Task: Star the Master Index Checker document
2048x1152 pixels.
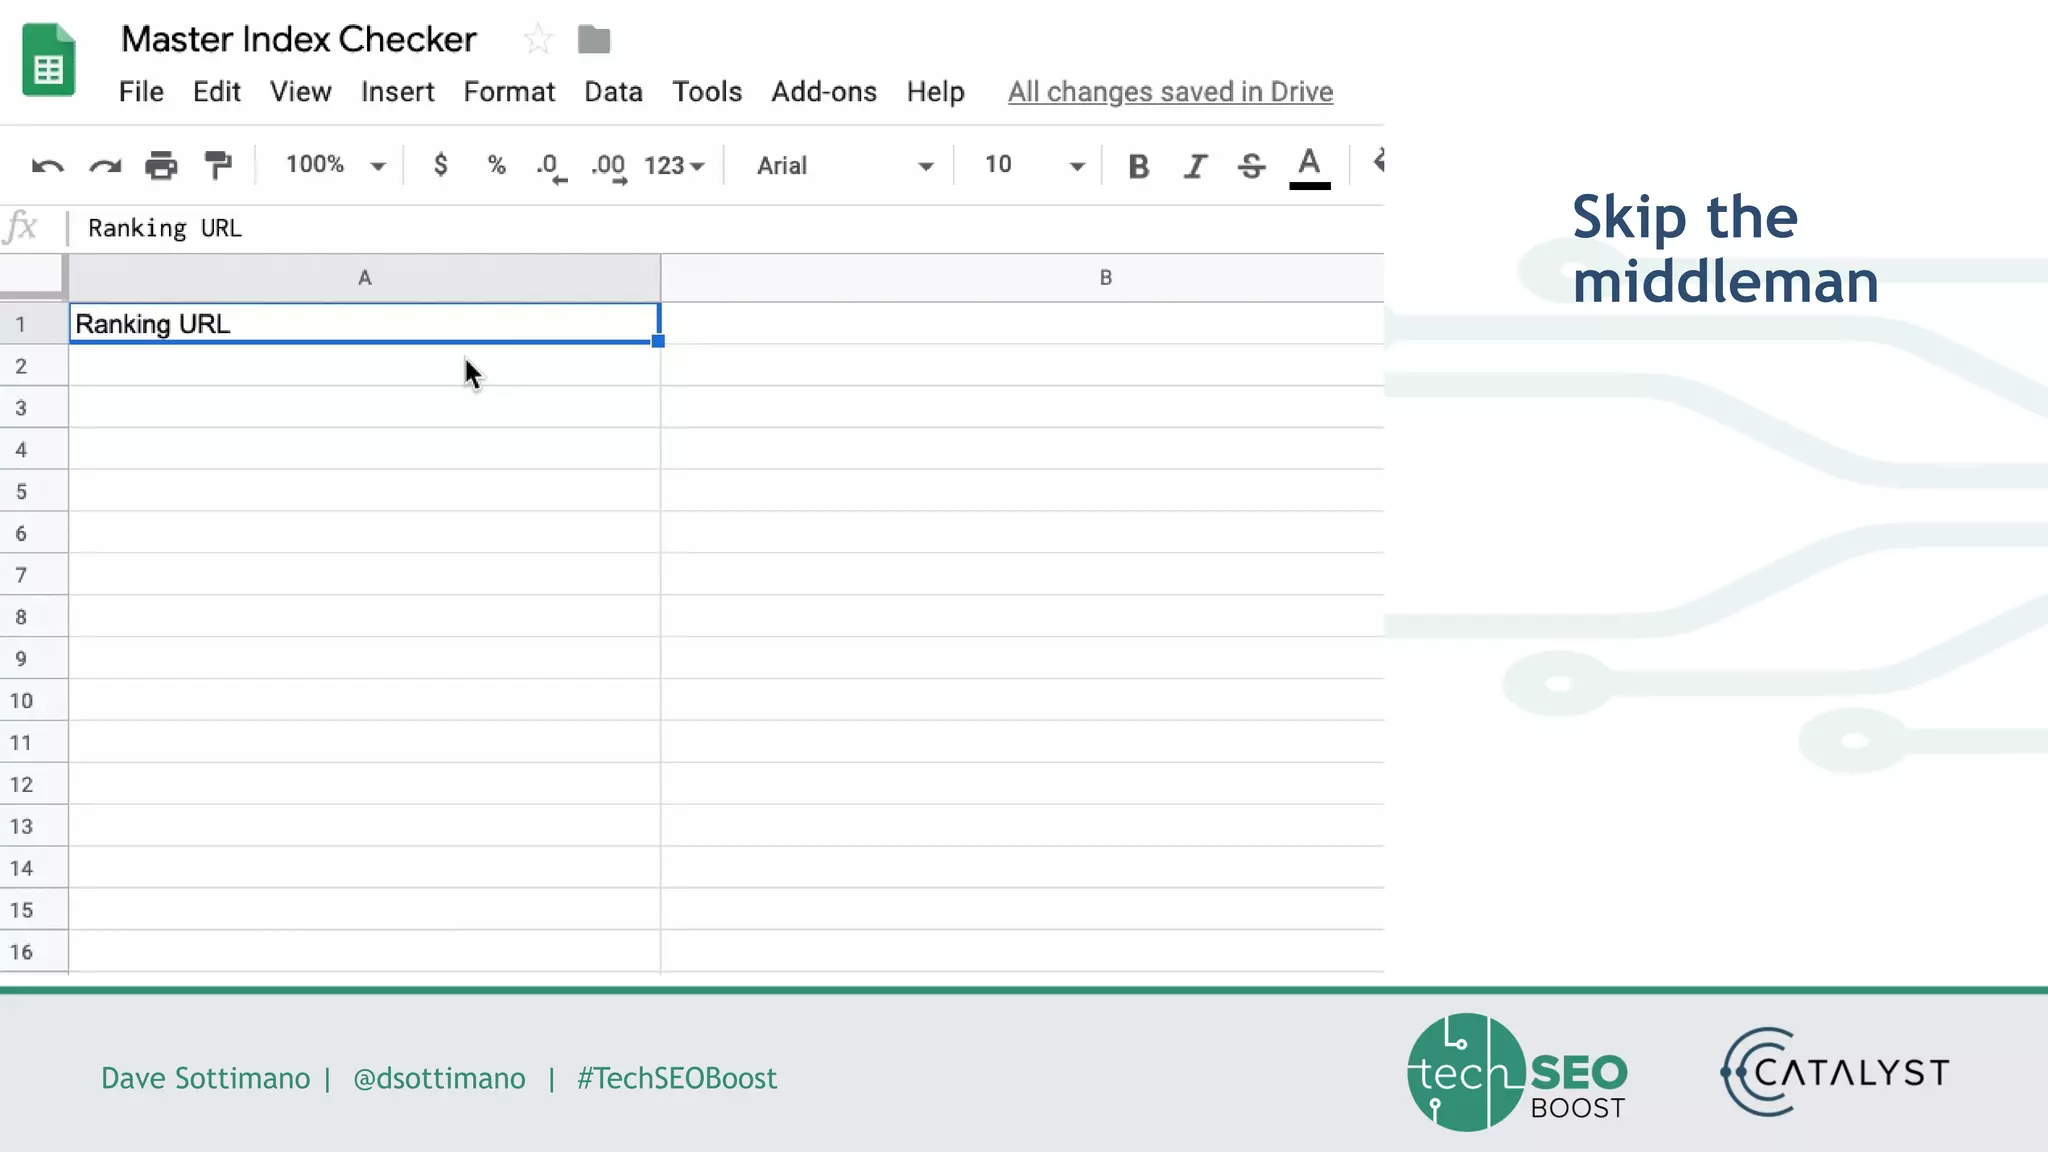Action: point(538,40)
